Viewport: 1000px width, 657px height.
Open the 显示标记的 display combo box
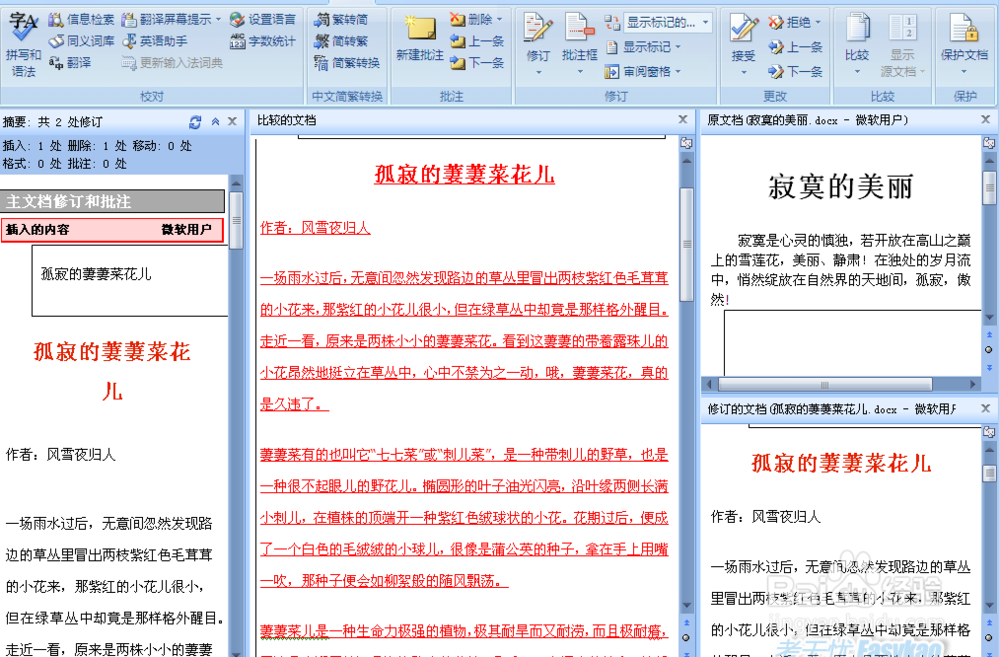(667, 23)
